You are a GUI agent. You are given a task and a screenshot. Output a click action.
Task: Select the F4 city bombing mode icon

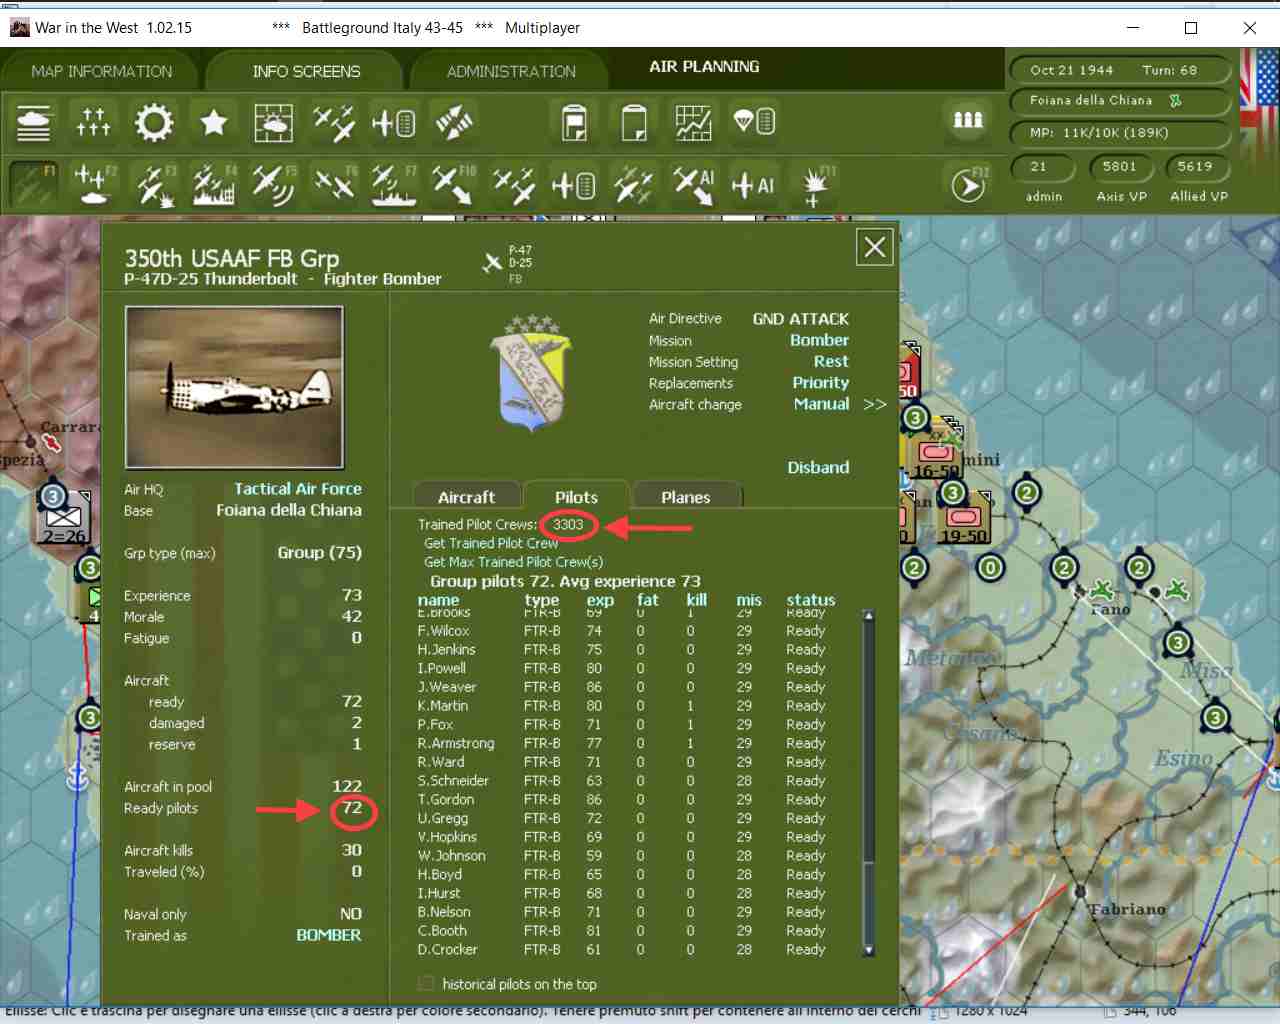coord(214,184)
